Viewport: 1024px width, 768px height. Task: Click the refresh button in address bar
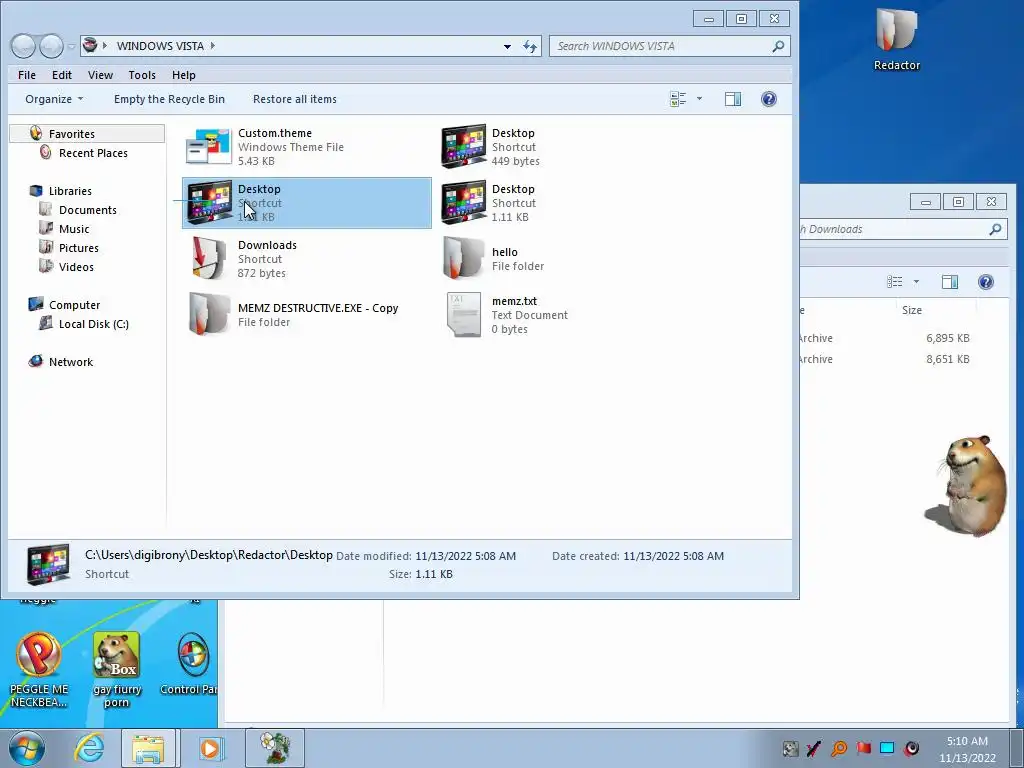click(530, 46)
